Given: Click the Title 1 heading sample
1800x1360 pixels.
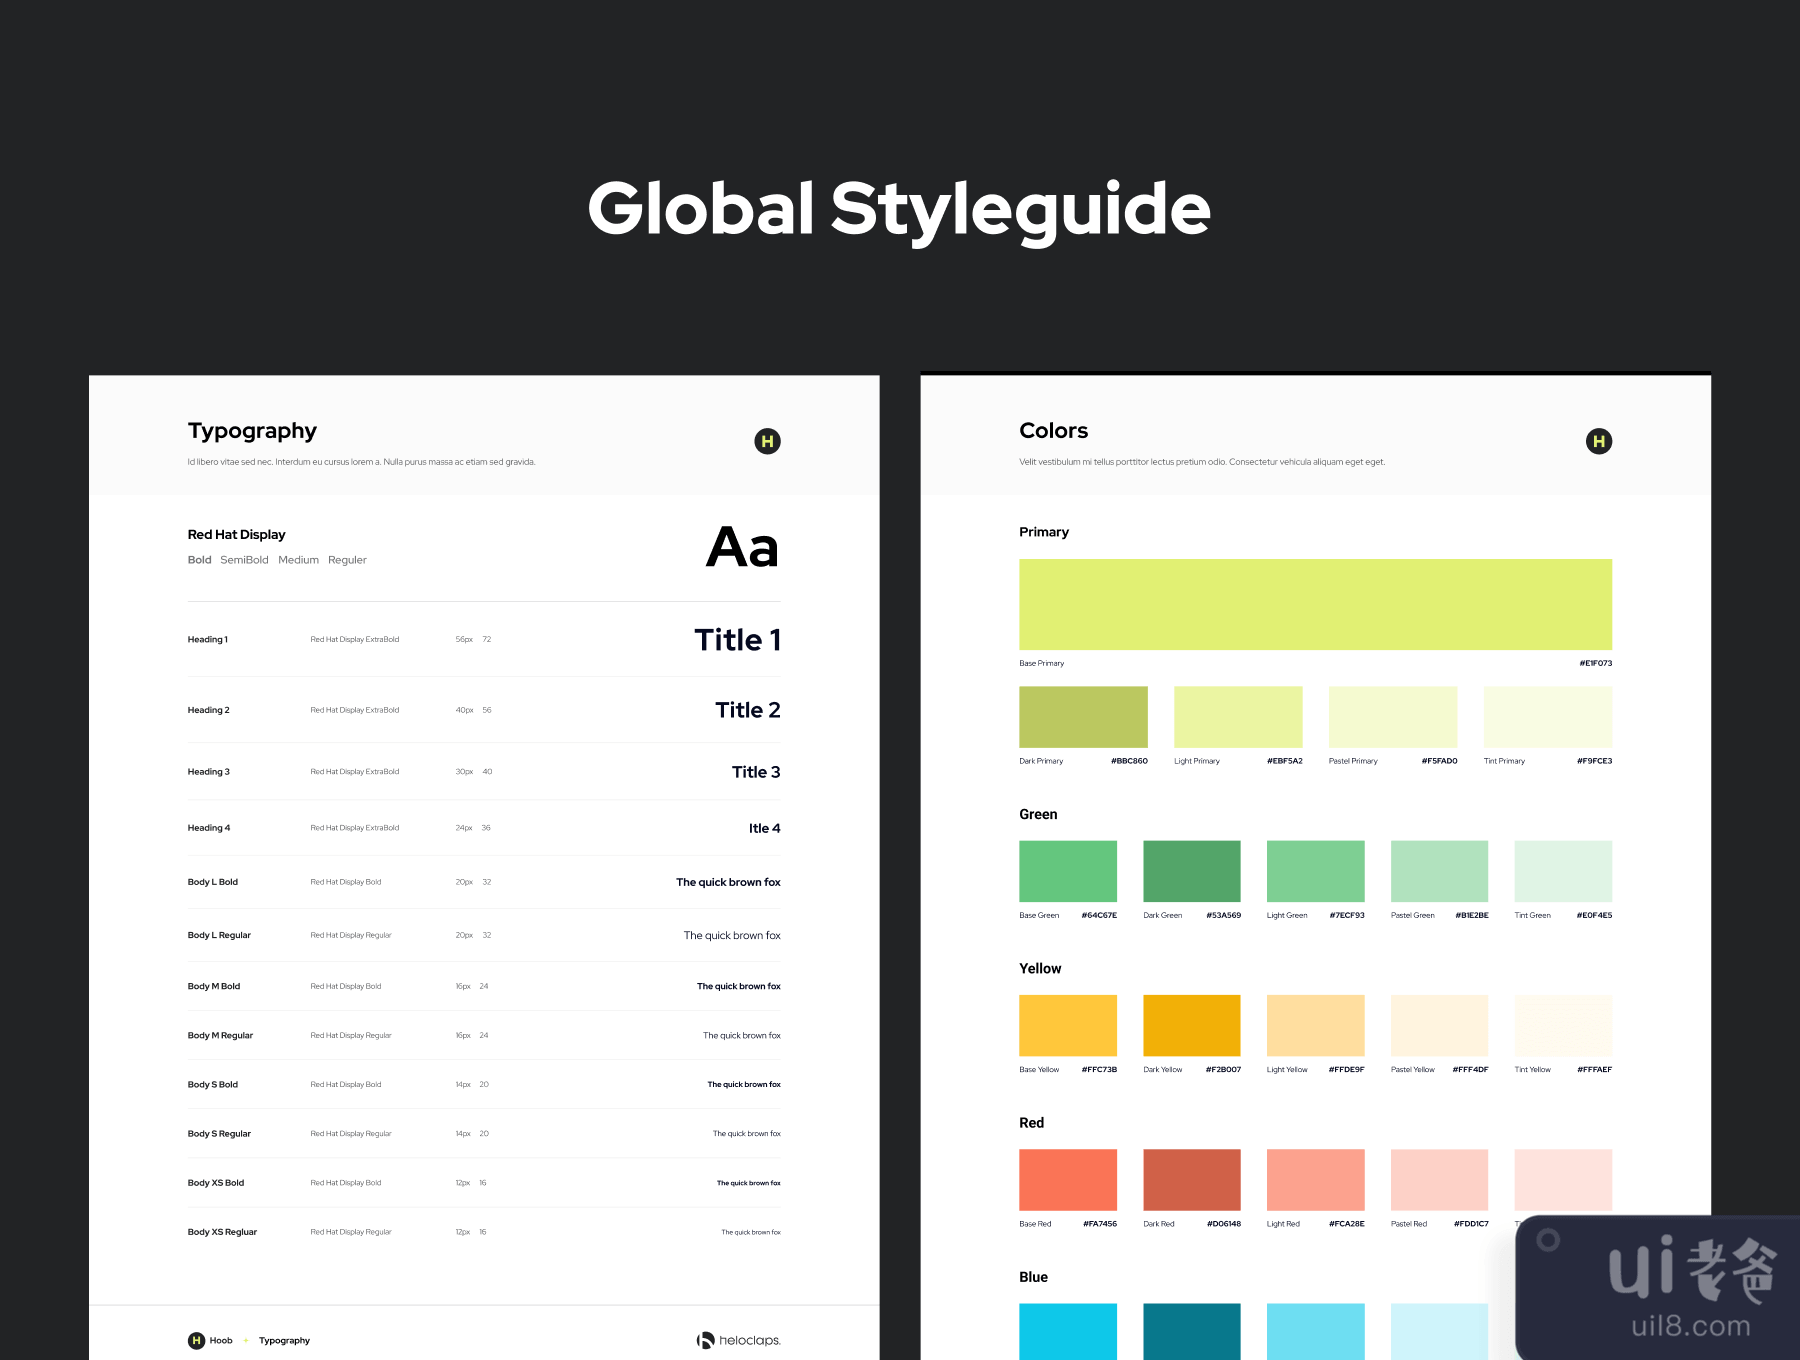Looking at the screenshot, I should click(737, 640).
